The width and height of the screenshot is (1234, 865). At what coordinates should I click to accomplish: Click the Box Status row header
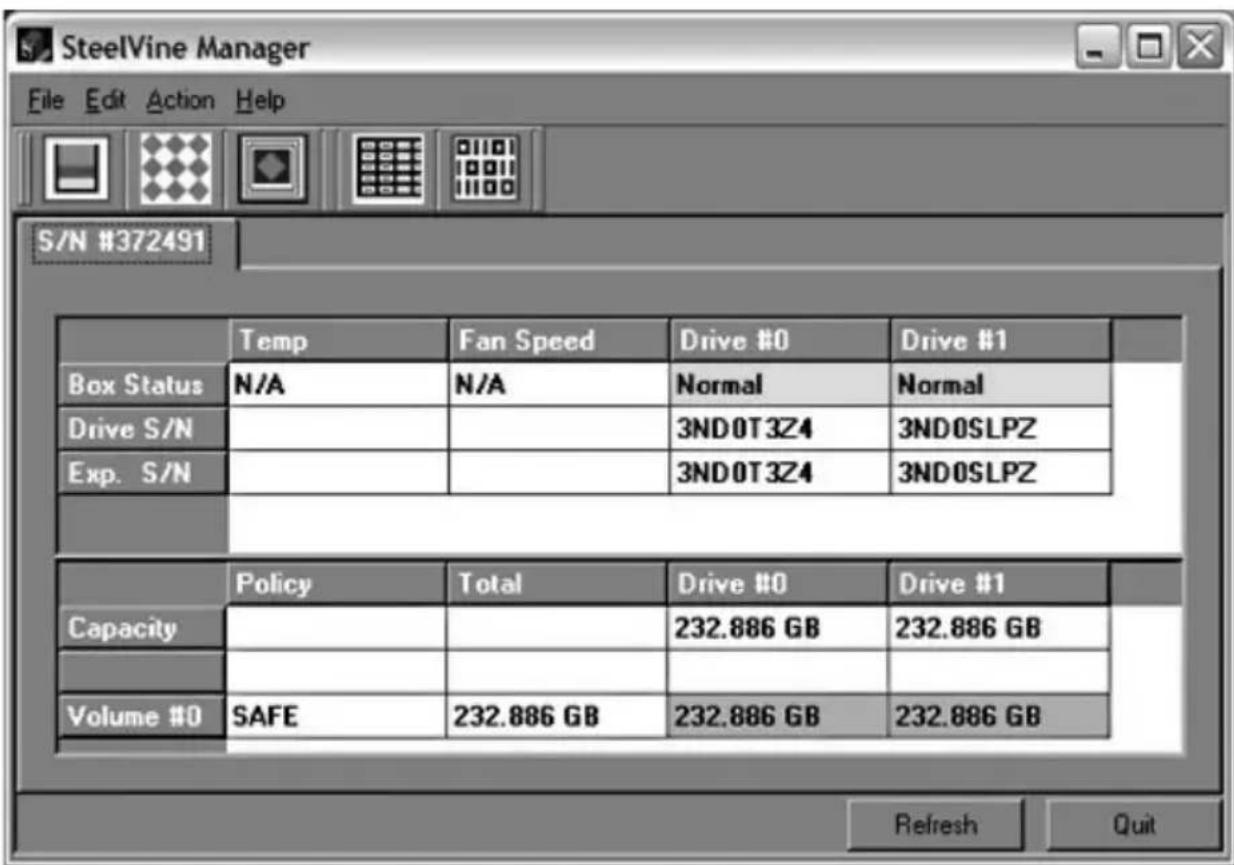coord(143,385)
